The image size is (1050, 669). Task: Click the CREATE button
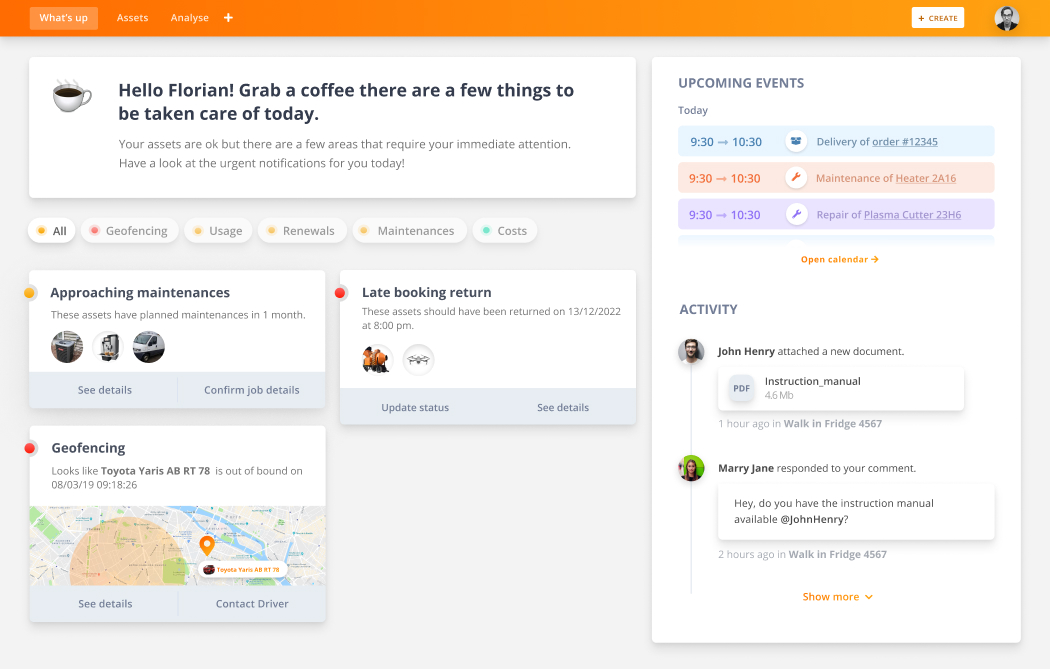coord(937,17)
